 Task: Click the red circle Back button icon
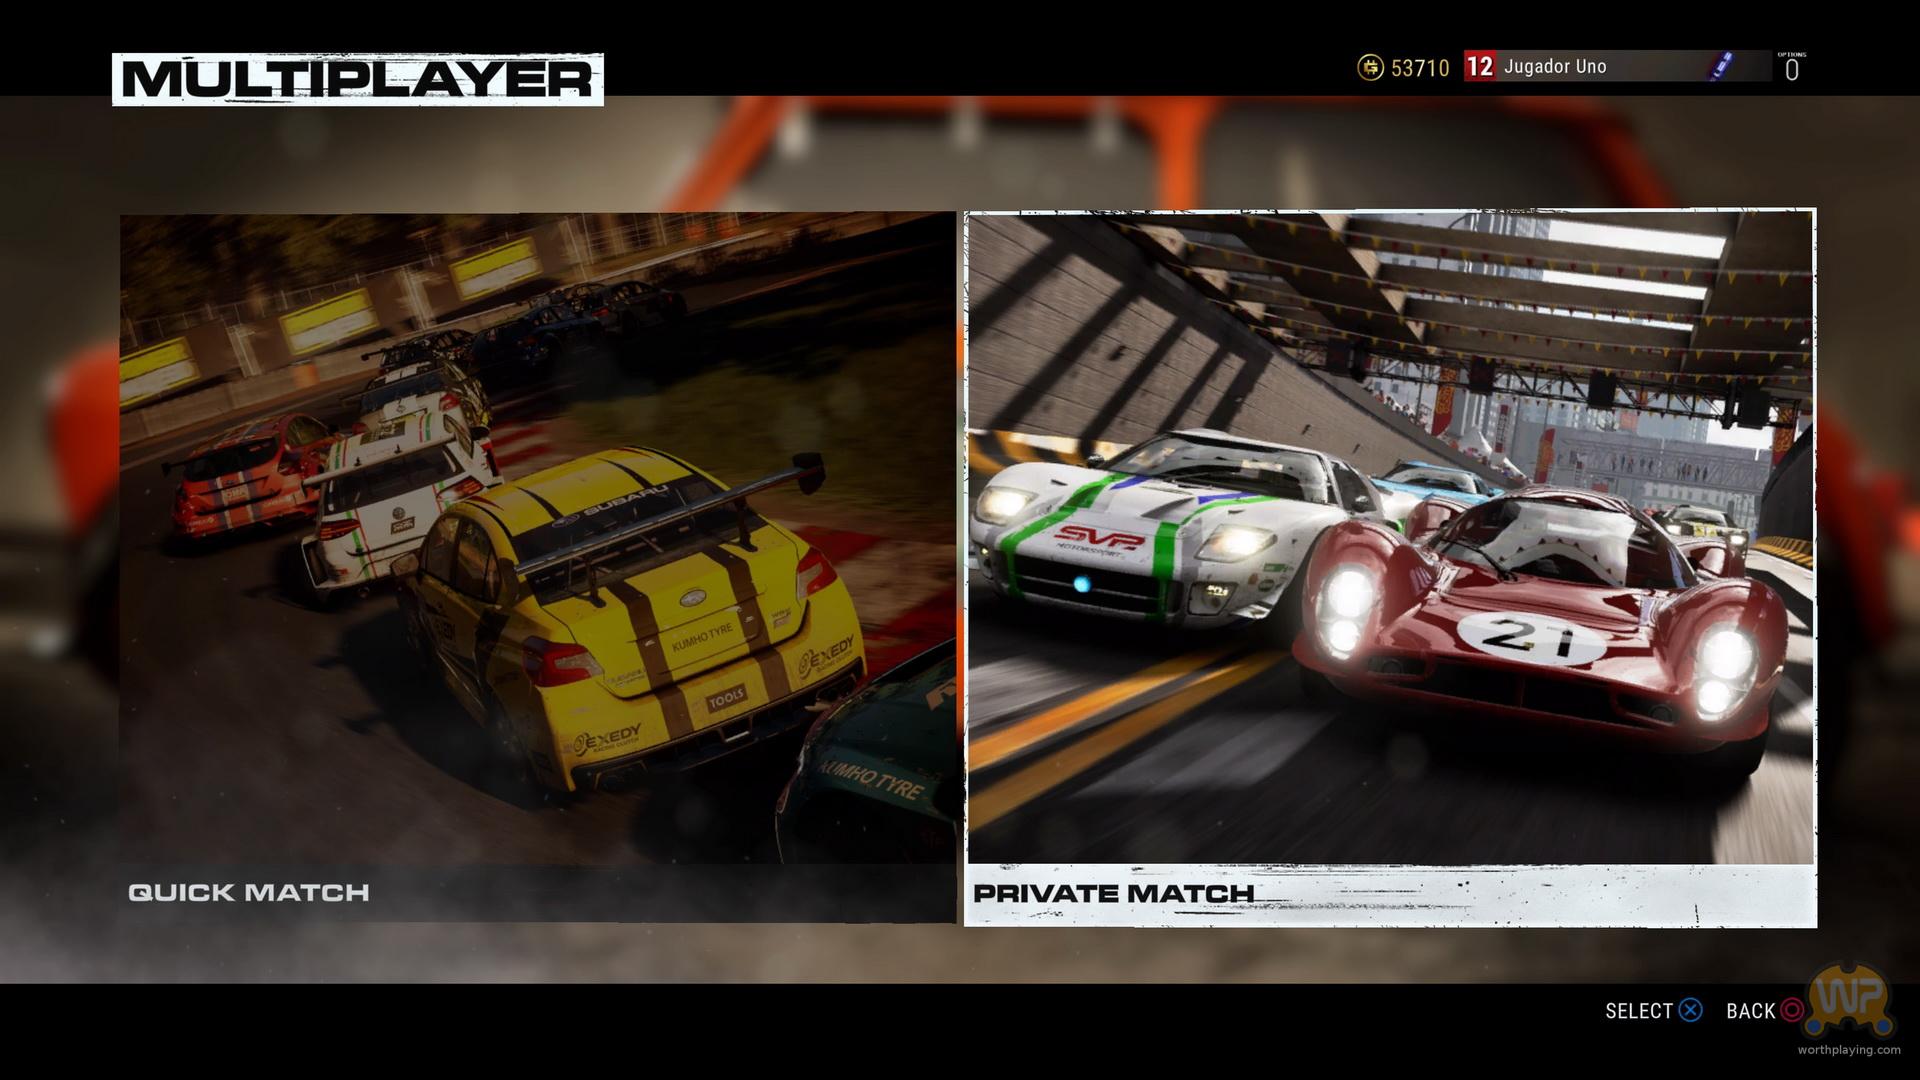coord(1792,1010)
